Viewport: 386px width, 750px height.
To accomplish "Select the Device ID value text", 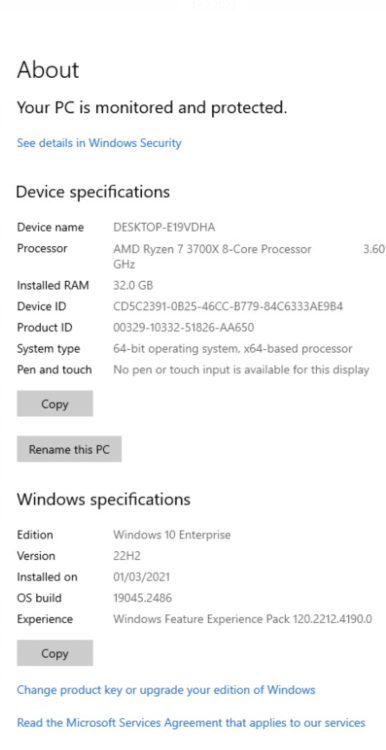I will click(x=228, y=307).
